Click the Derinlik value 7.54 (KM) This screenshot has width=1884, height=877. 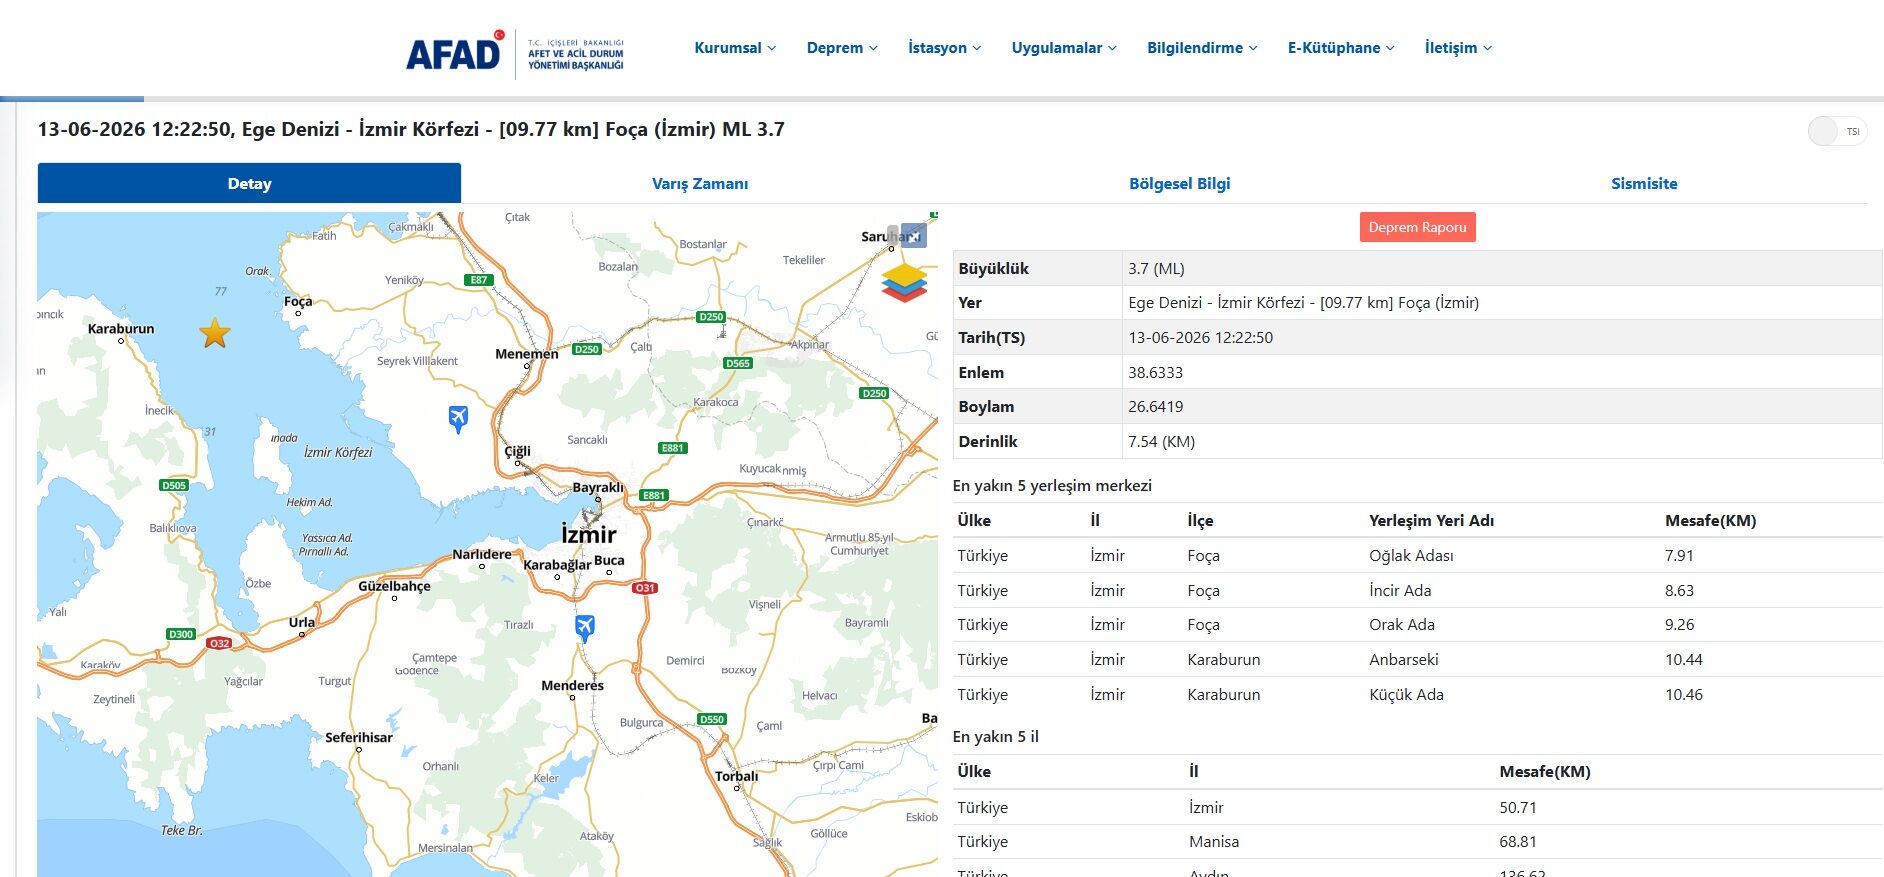coord(1161,441)
